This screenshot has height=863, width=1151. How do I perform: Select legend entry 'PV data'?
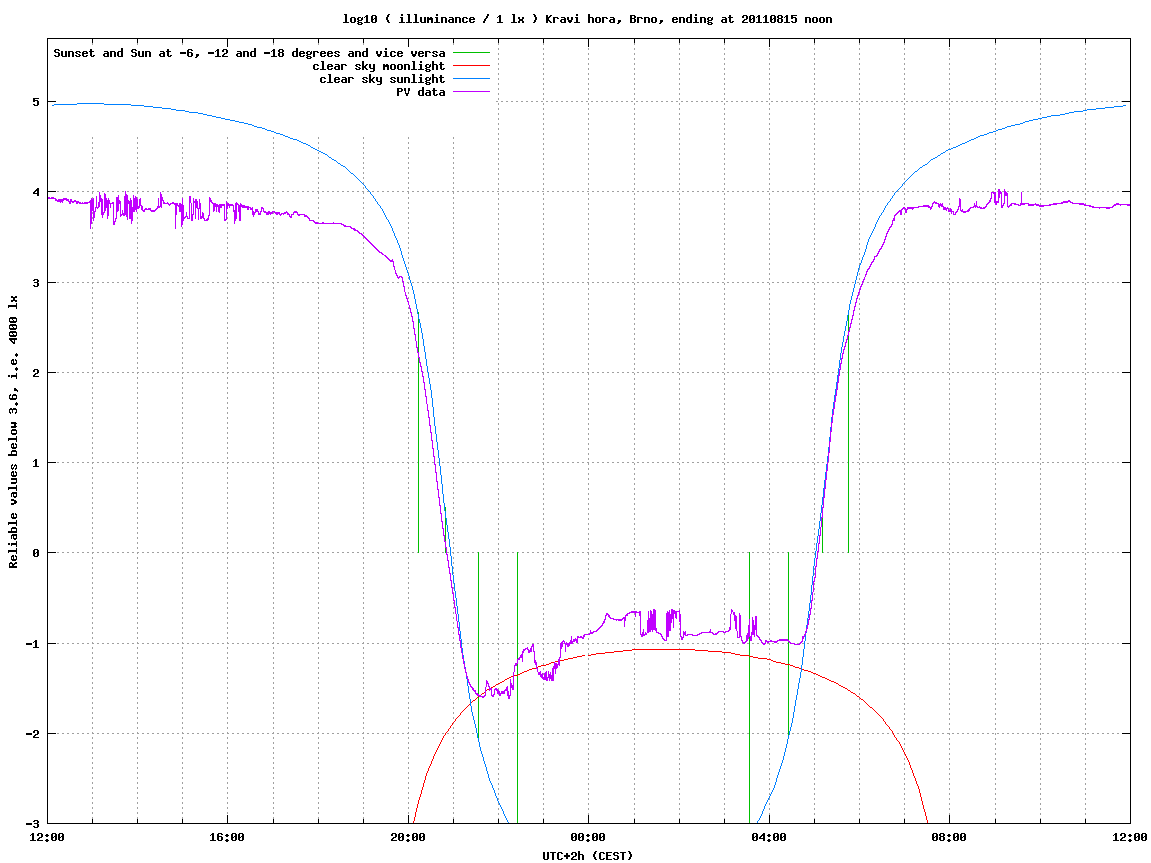pyautogui.click(x=421, y=92)
